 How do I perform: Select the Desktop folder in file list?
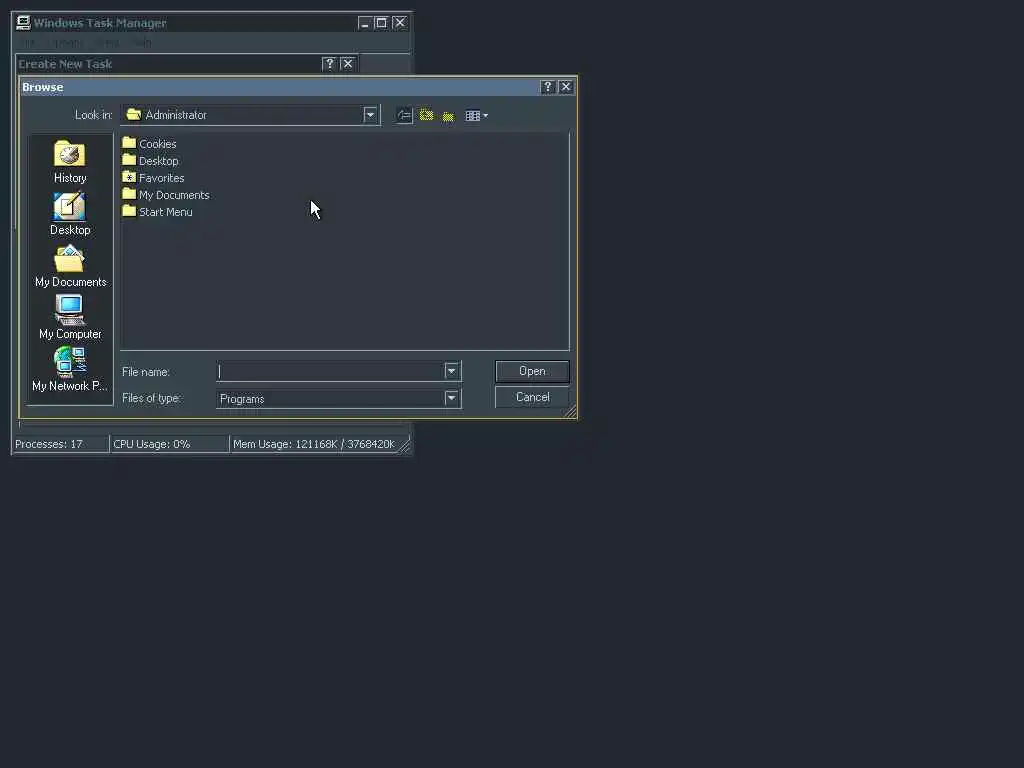(x=150, y=161)
